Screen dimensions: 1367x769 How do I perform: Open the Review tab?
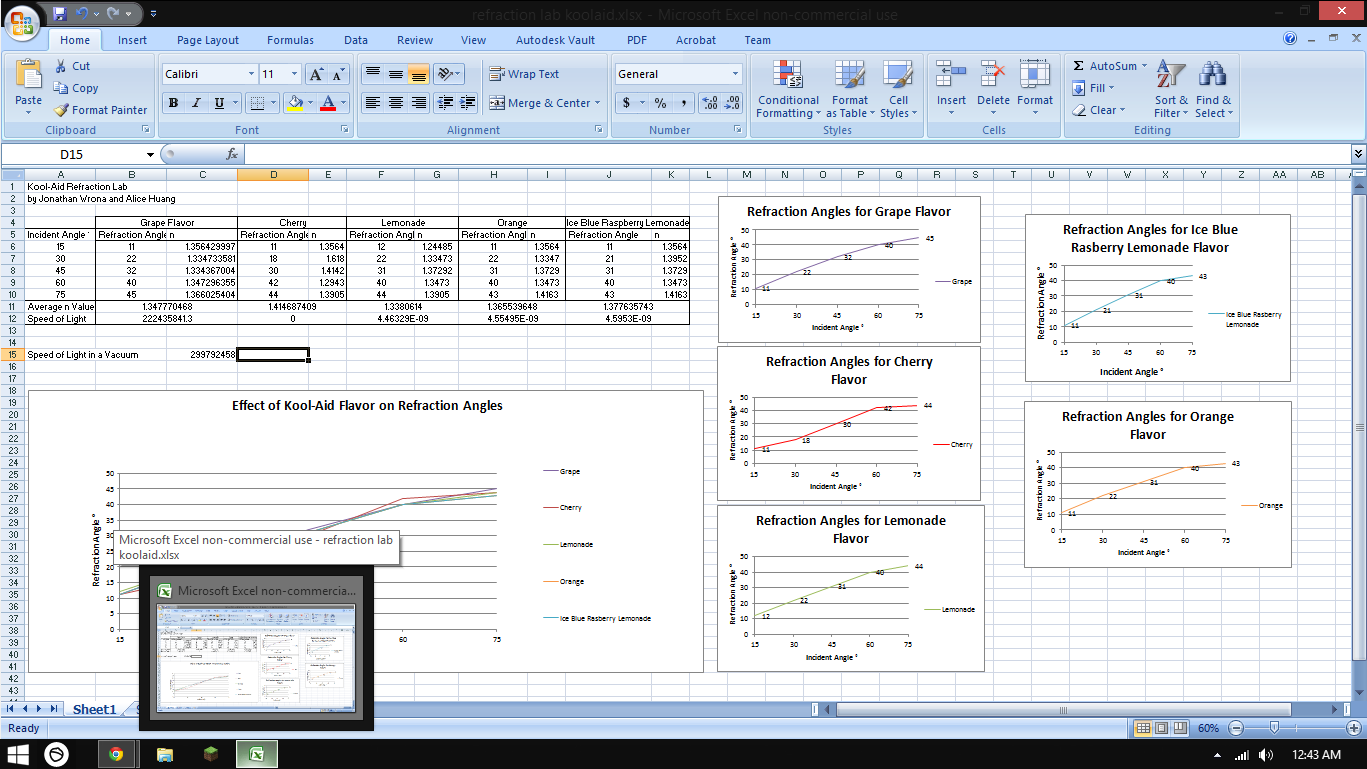(x=415, y=40)
